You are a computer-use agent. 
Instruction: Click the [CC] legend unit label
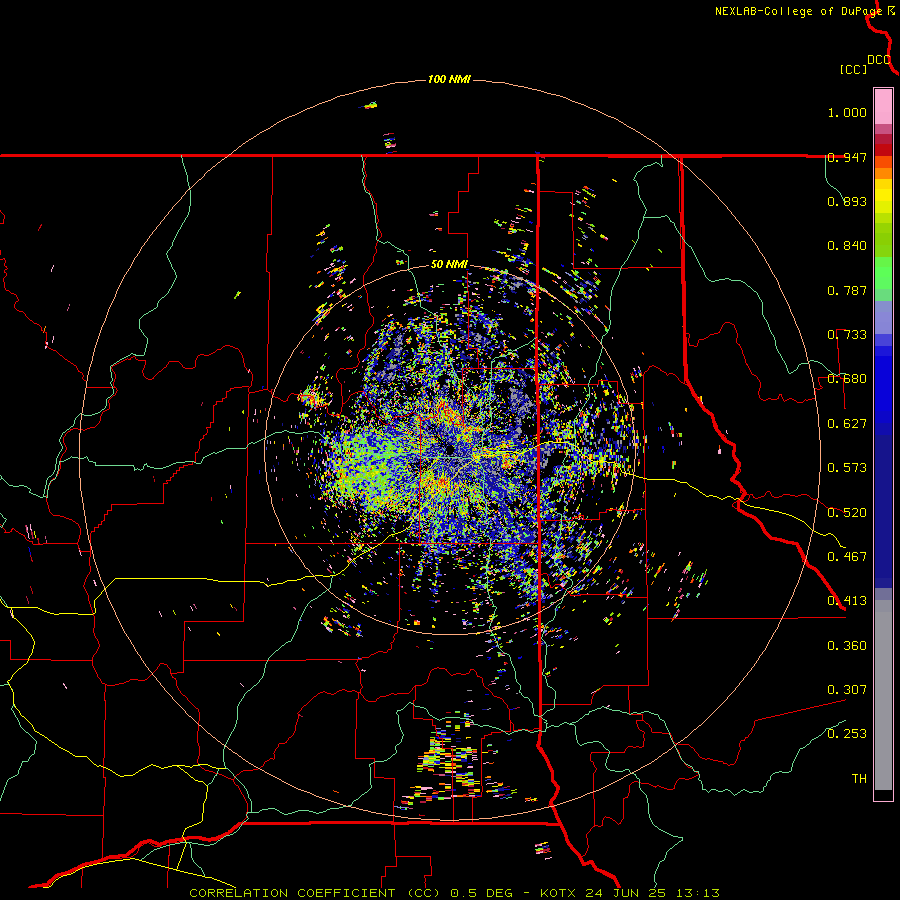coord(853,69)
